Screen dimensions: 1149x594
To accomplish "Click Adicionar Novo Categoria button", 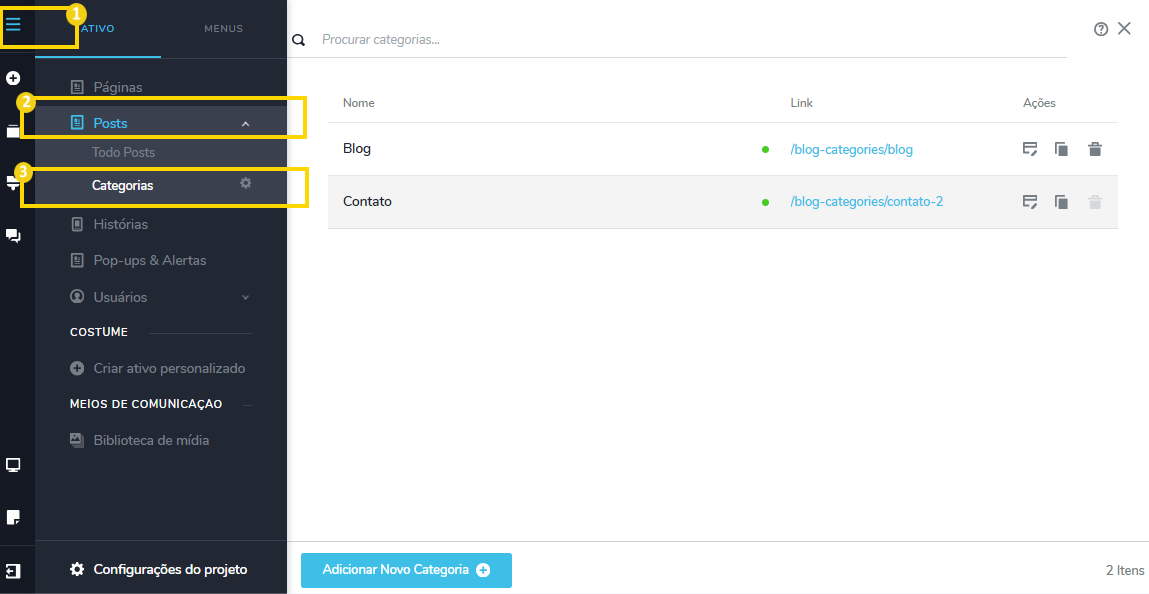I will [406, 570].
